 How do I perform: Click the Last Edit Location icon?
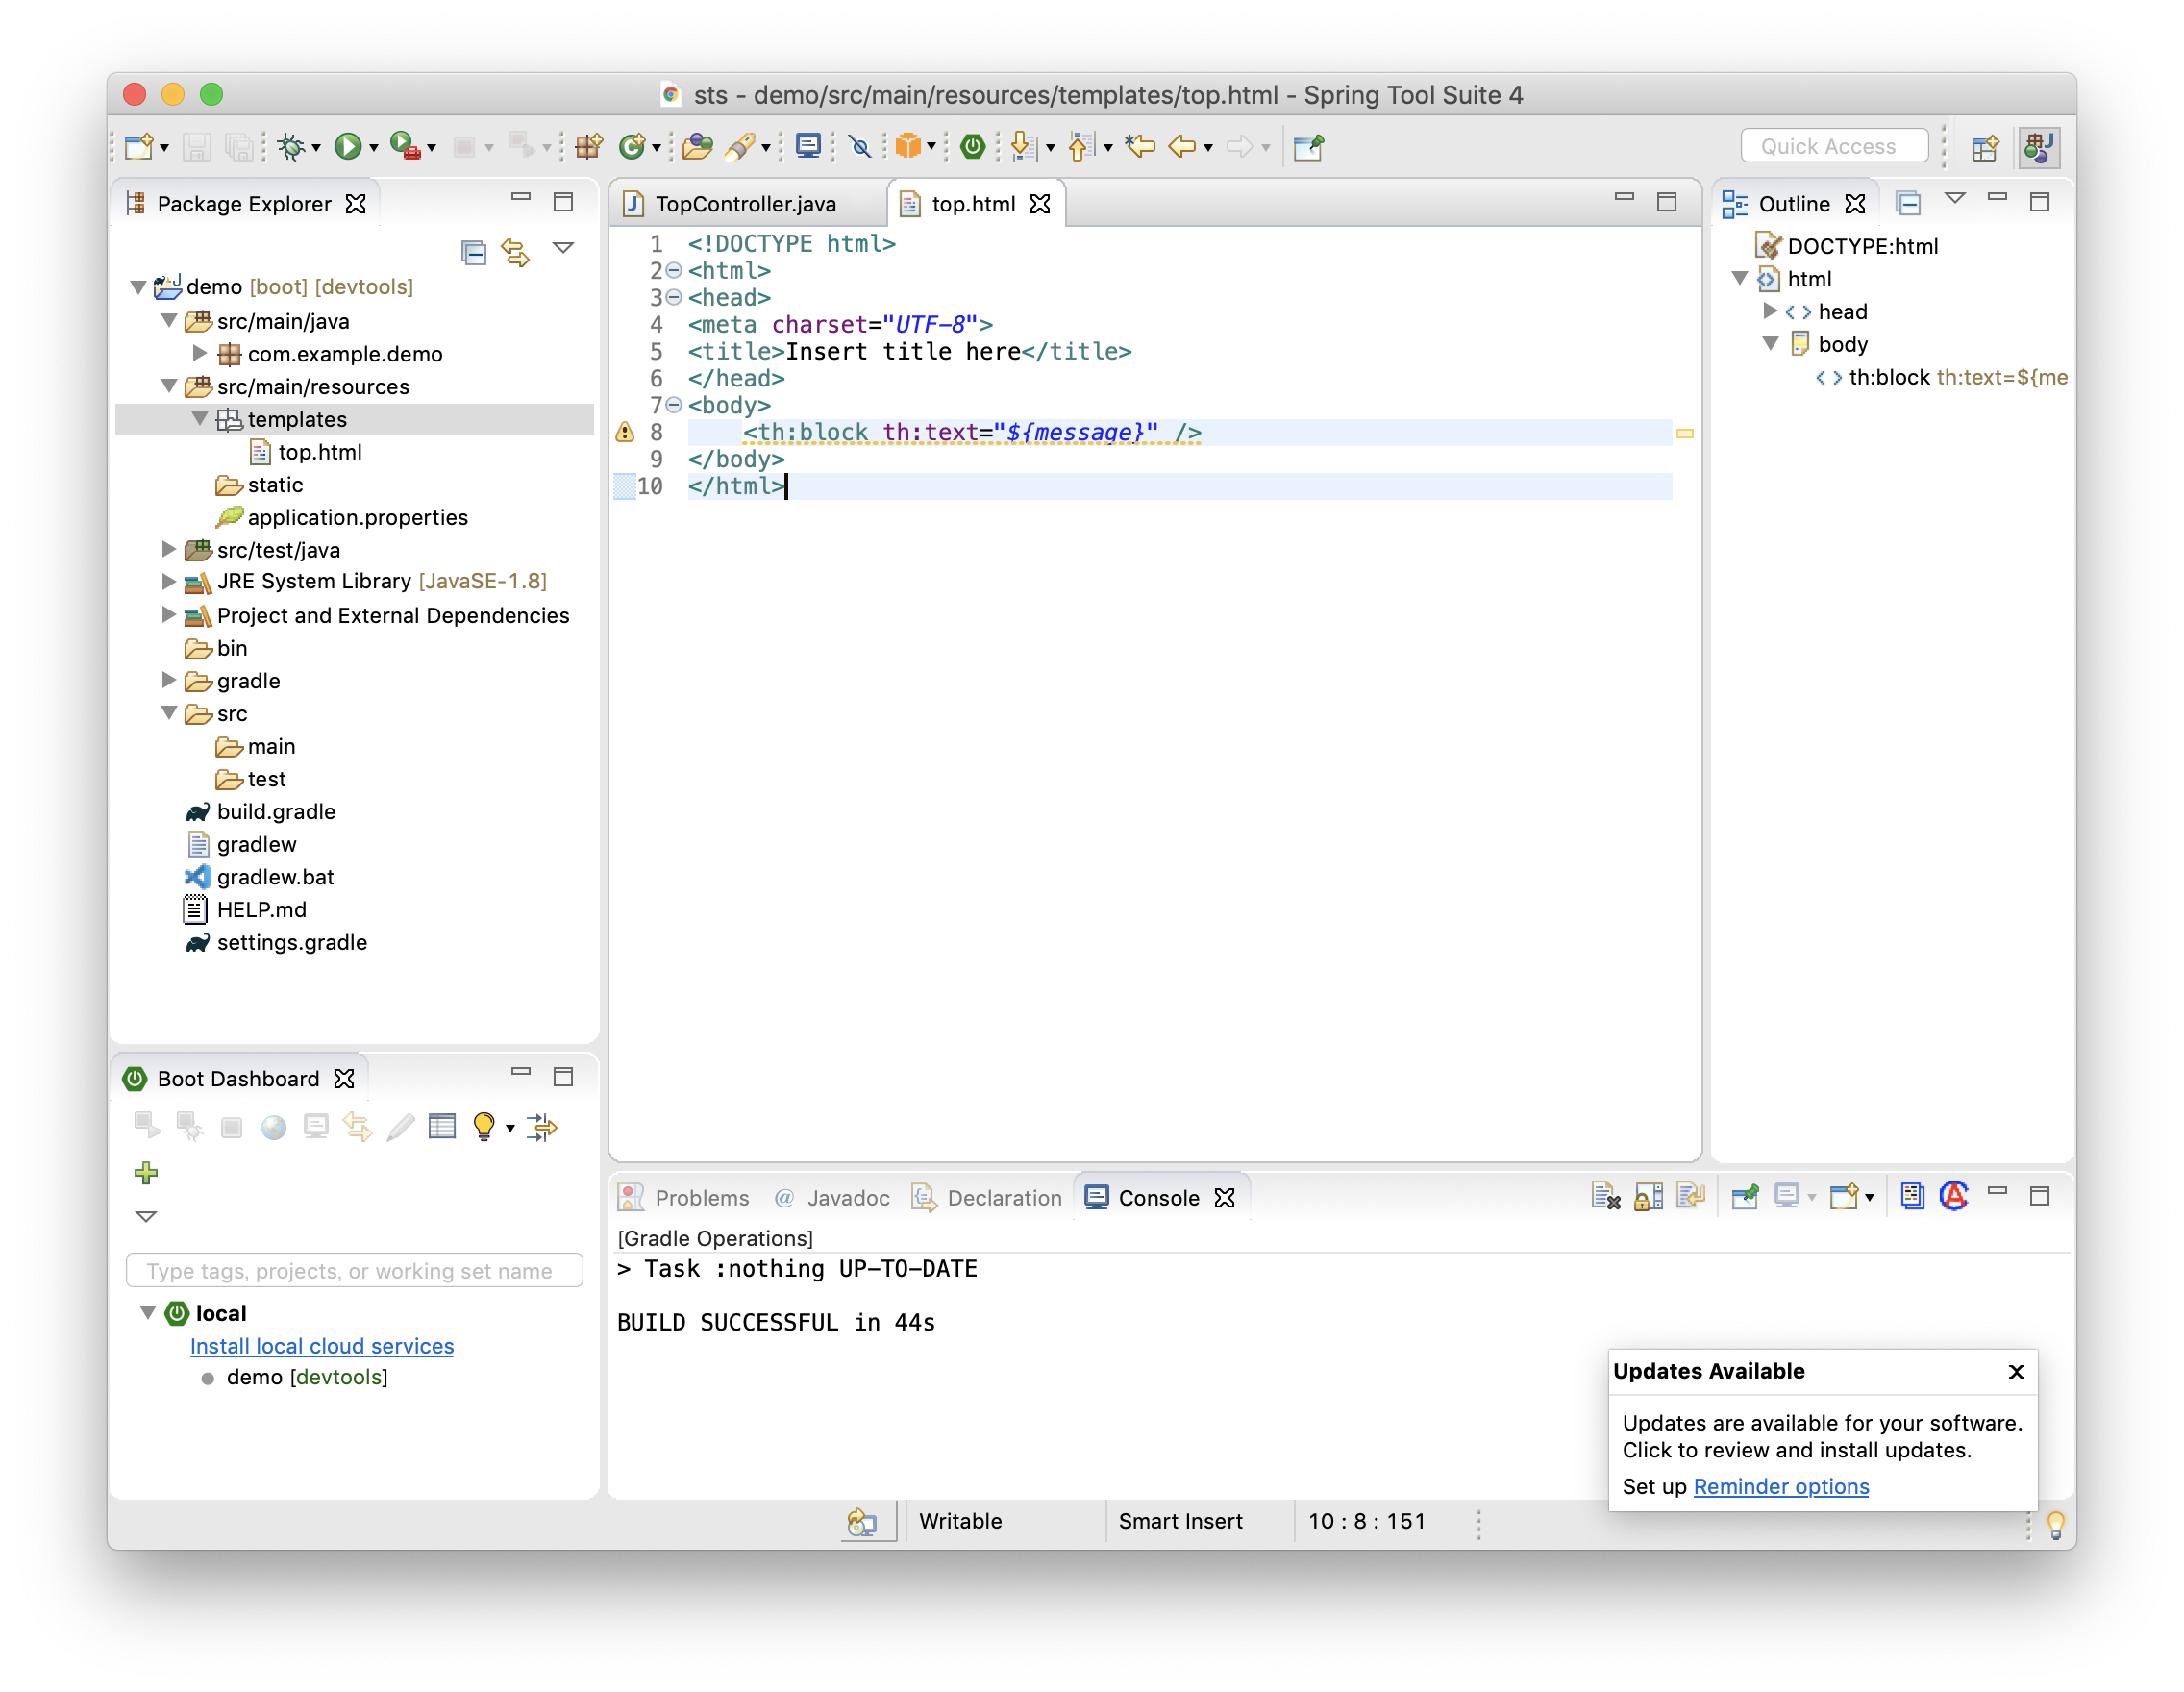1139,147
